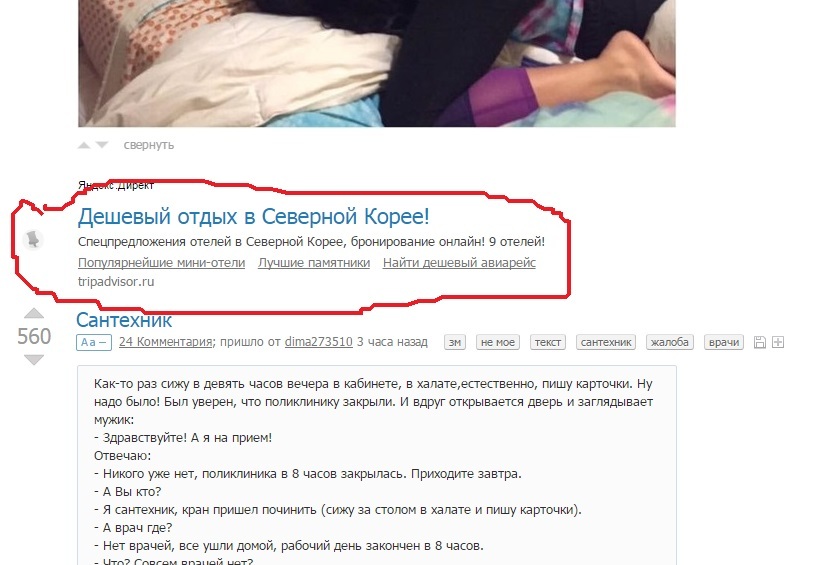Save the post with the floppy icon
This screenshot has width=833, height=565.
(x=760, y=342)
